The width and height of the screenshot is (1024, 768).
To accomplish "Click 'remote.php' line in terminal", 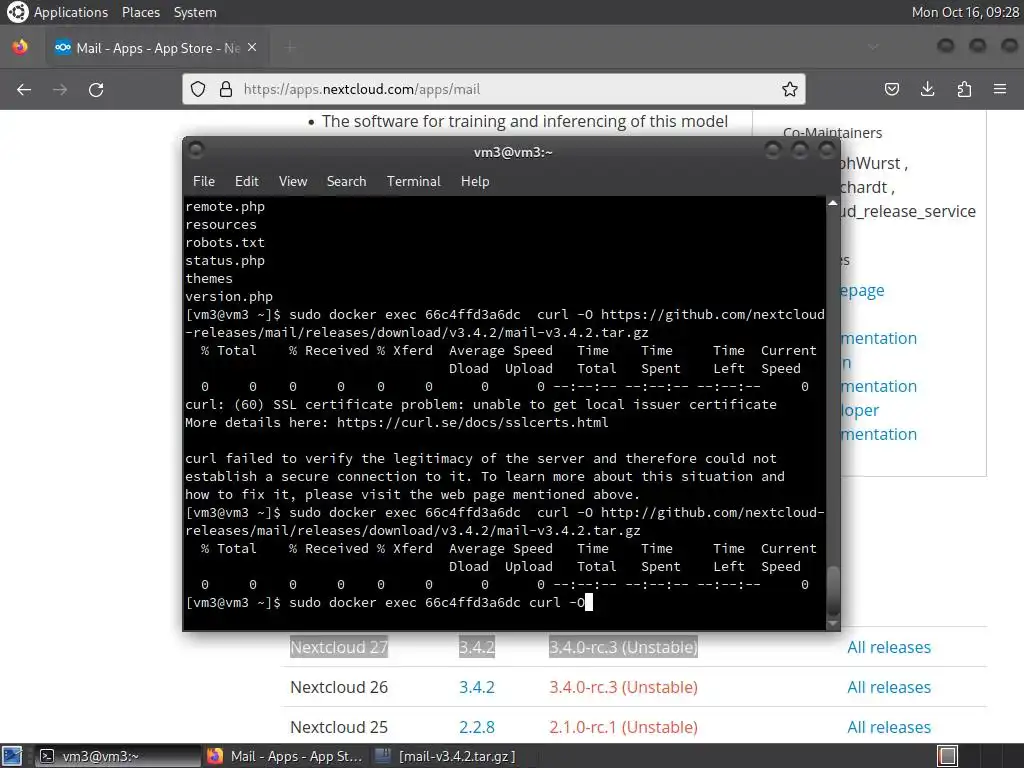I will click(225, 206).
